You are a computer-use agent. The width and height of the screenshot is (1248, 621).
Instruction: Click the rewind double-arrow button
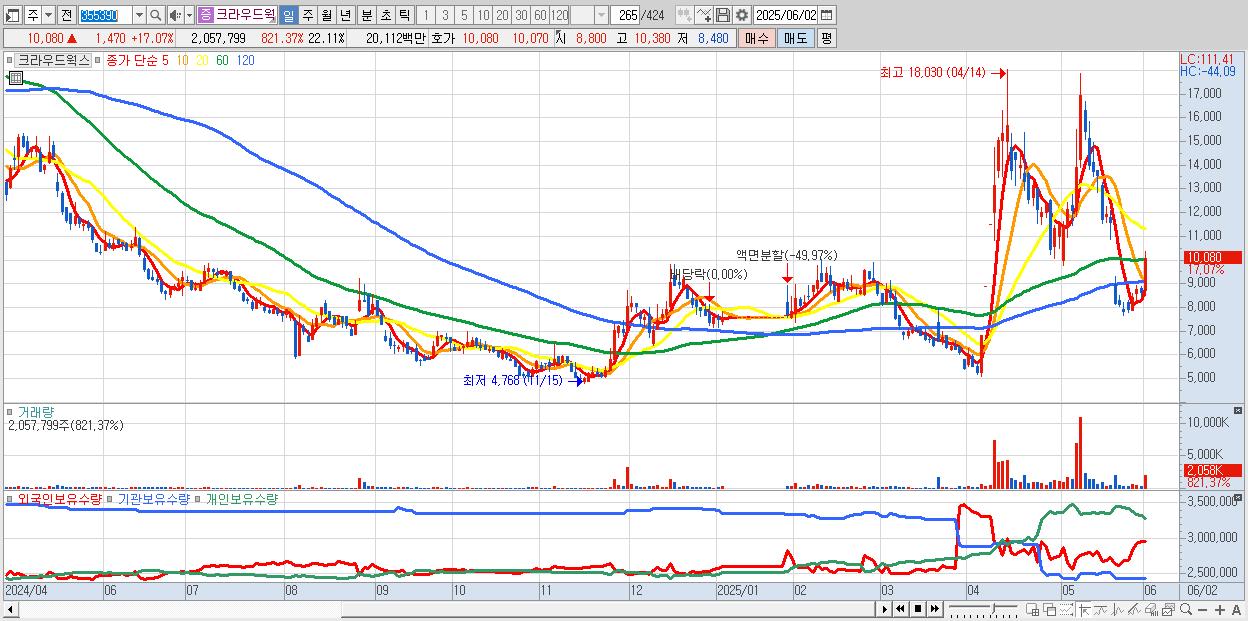(x=900, y=609)
